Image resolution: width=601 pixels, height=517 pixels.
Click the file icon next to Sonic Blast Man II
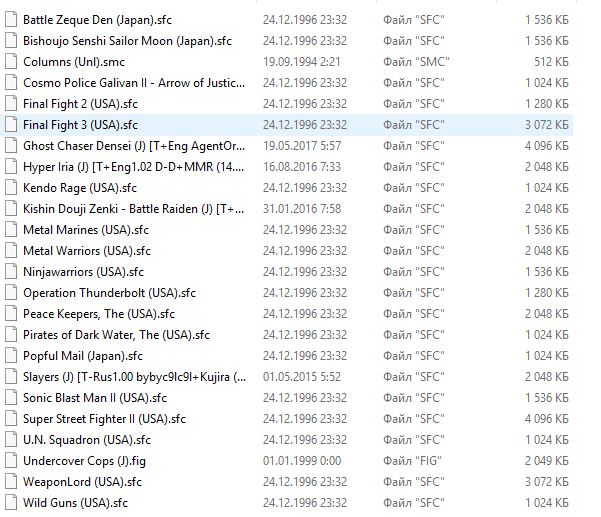pos(11,398)
